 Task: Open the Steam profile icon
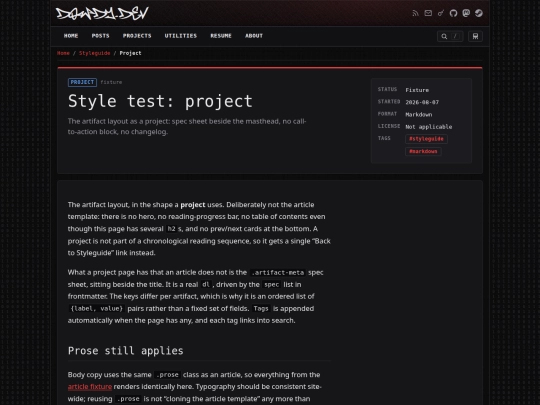pos(479,13)
